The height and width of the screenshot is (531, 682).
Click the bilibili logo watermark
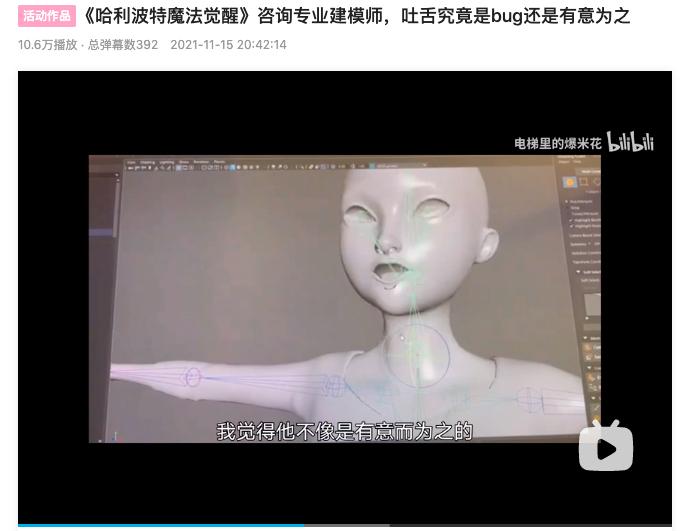630,143
